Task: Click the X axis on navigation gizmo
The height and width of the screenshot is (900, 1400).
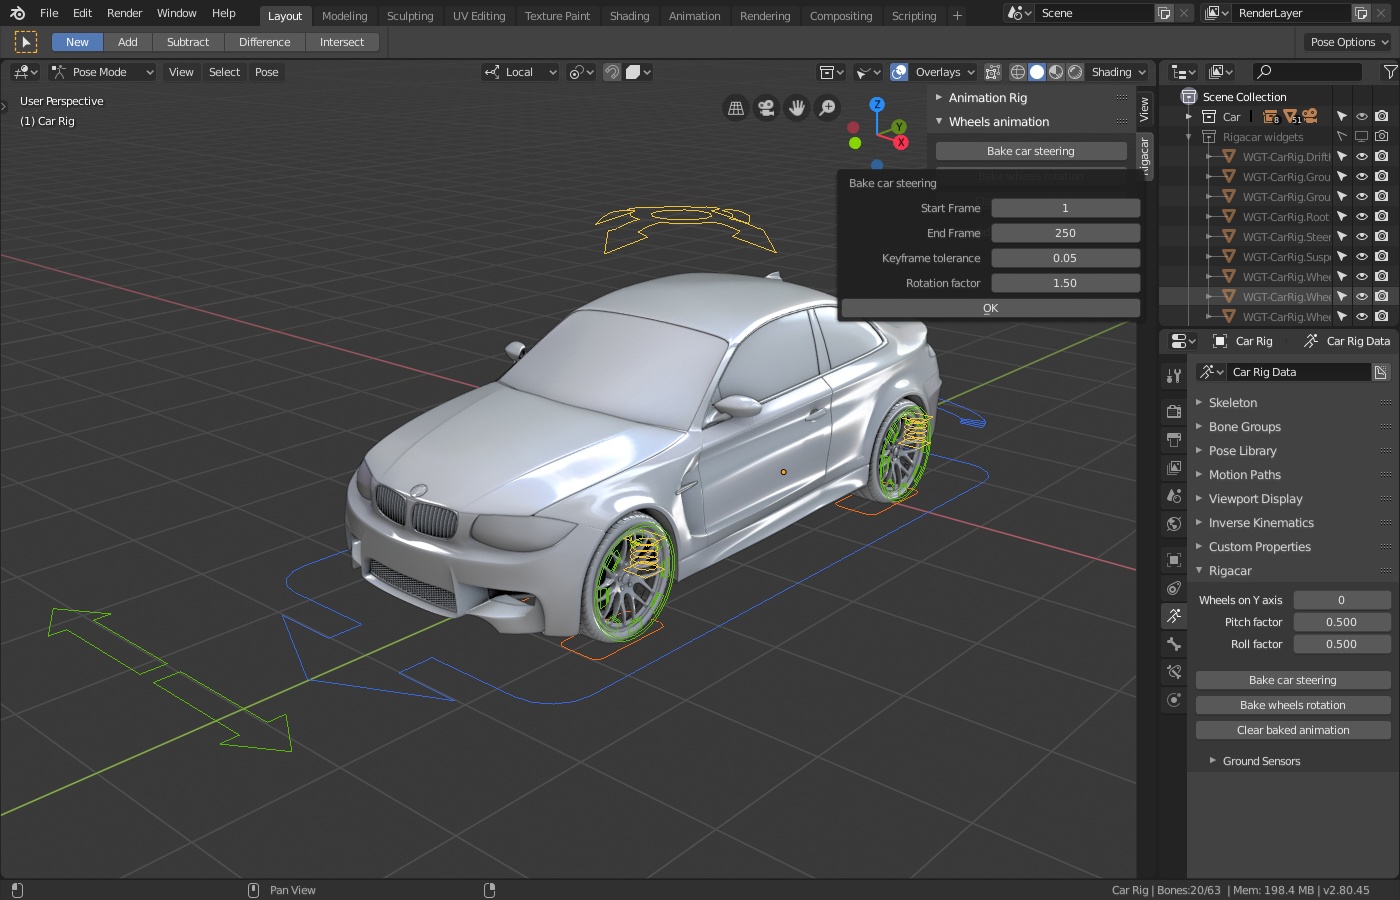Action: click(901, 143)
